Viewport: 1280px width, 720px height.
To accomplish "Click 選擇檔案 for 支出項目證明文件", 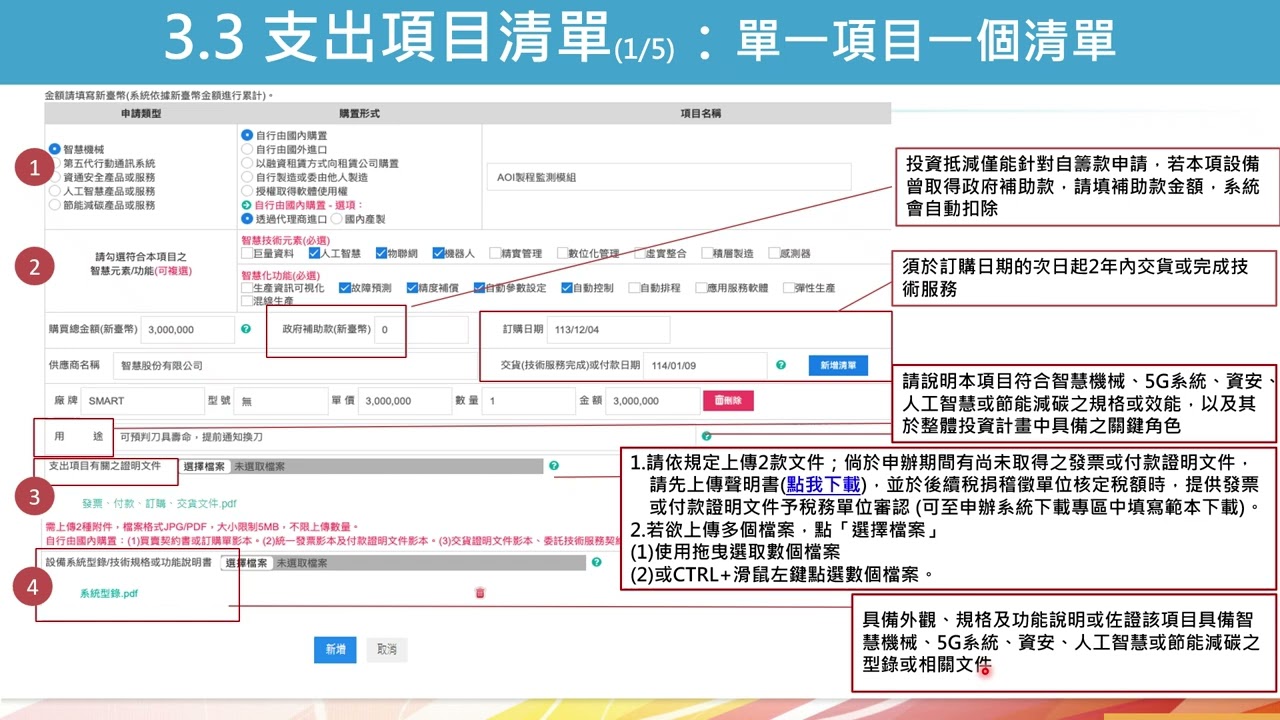I will 206,466.
